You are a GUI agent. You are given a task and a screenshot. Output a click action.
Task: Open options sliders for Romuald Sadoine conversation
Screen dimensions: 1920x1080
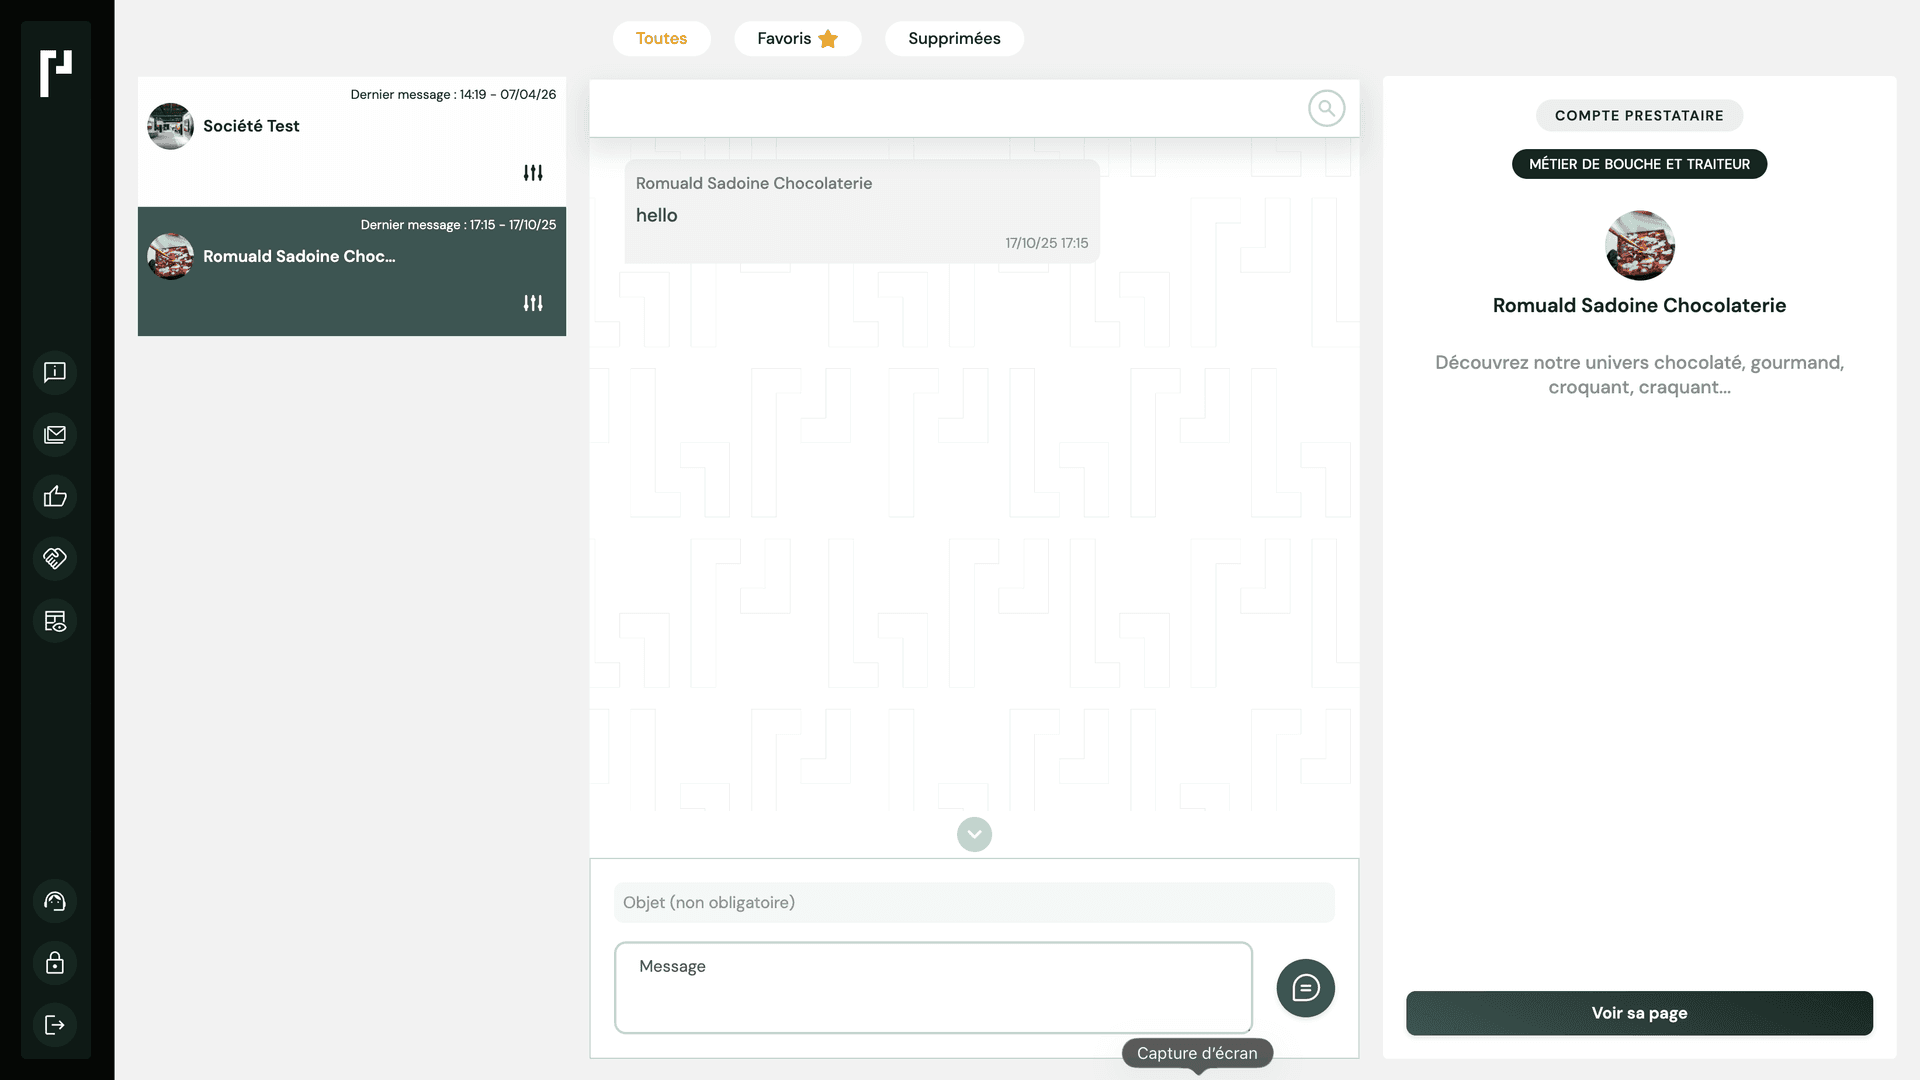[x=533, y=303]
